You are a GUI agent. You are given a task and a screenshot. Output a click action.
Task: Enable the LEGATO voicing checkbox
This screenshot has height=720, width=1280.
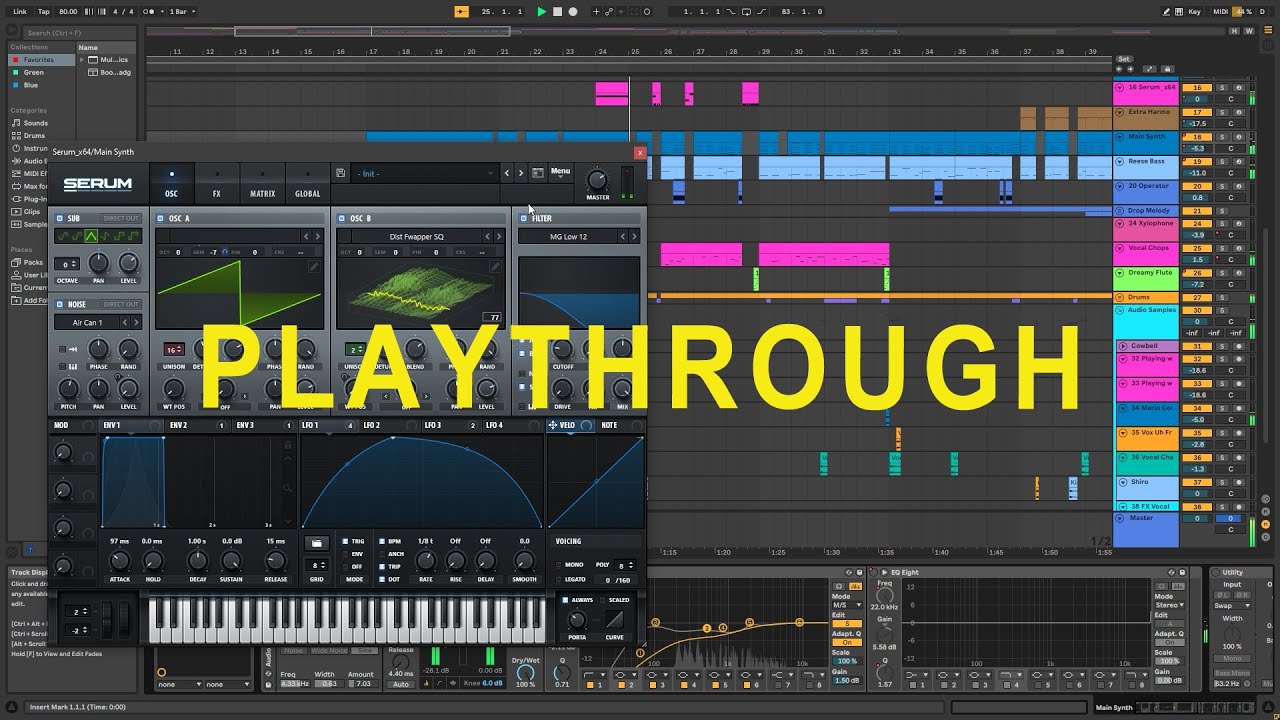(558, 580)
